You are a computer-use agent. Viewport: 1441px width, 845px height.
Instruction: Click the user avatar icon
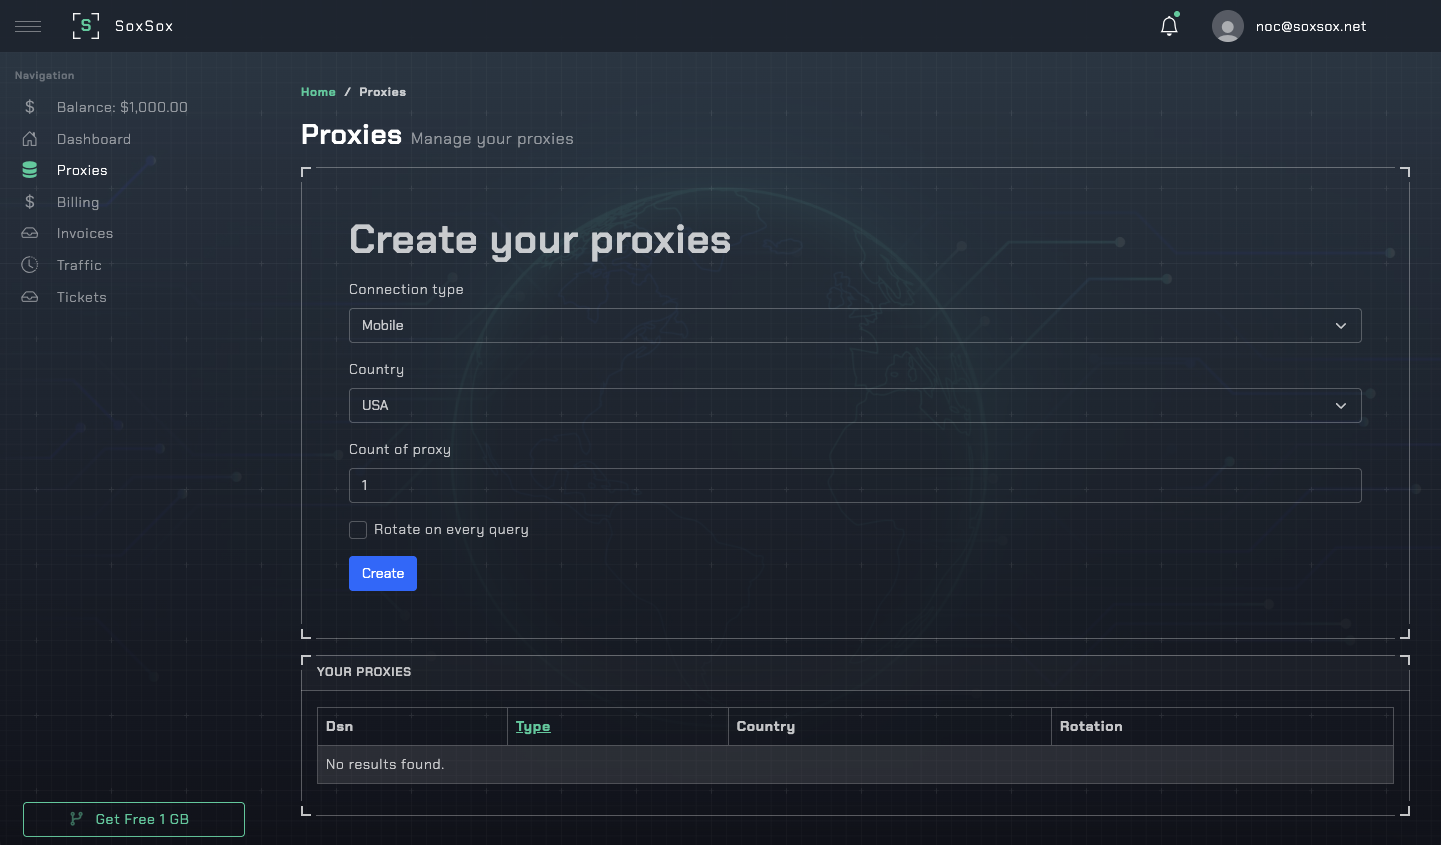click(x=1227, y=26)
